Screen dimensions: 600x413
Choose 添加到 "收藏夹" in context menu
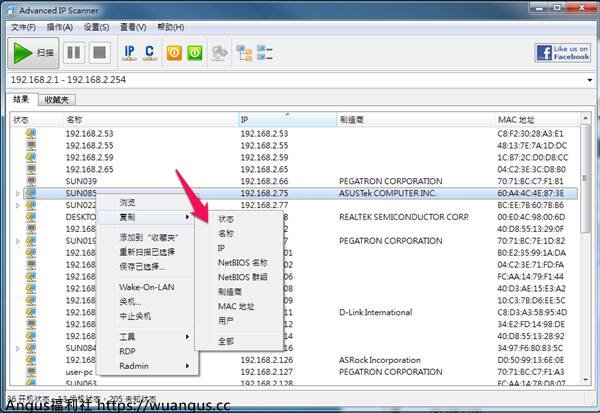coord(147,238)
